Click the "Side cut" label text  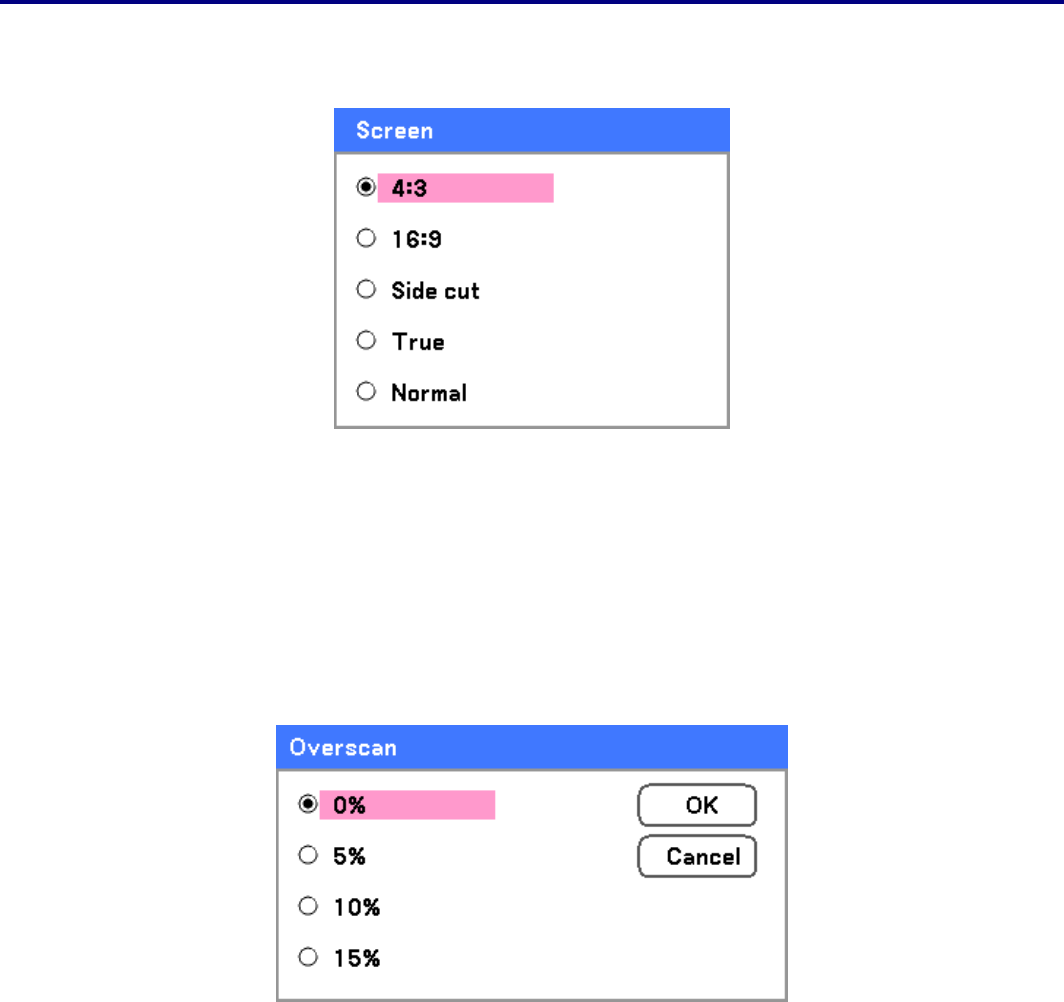pyautogui.click(x=435, y=291)
